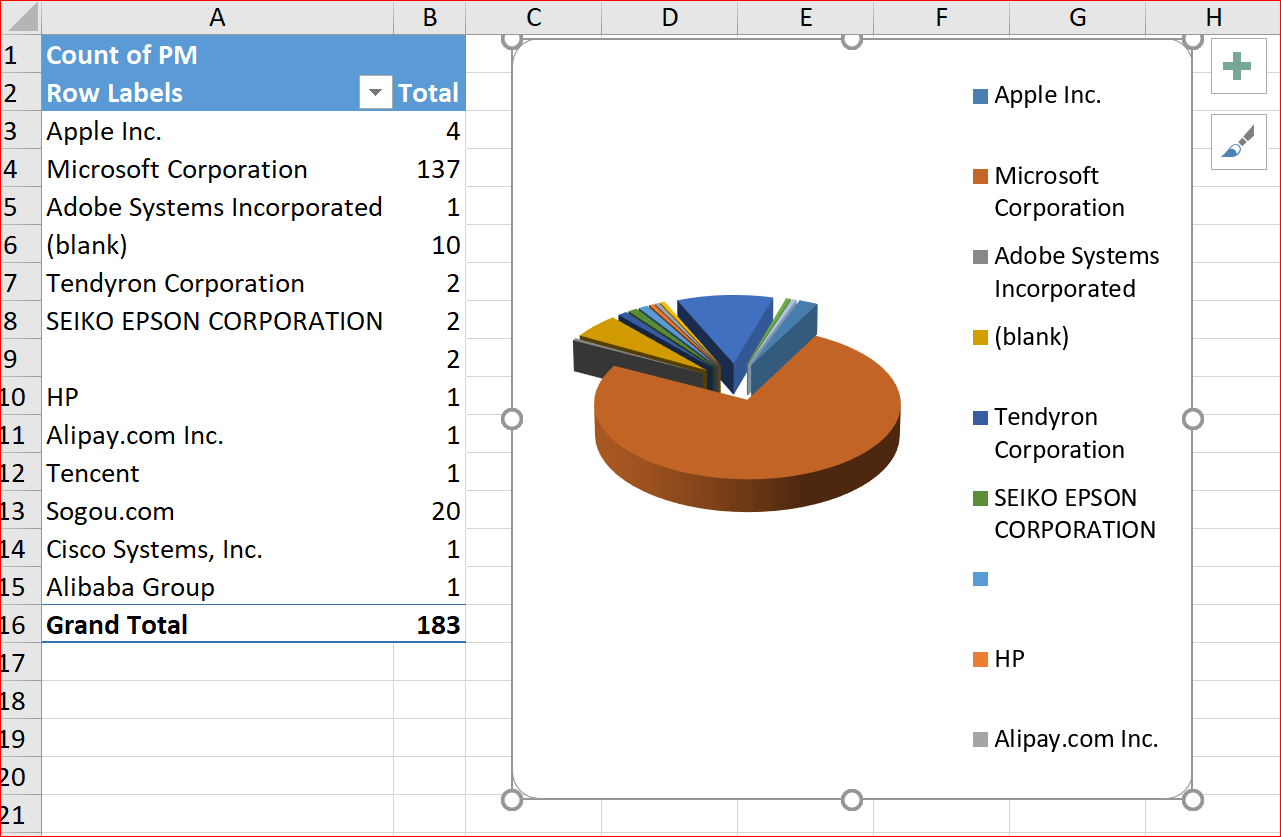The height and width of the screenshot is (837, 1281).
Task: Select the Alibaba Group cell
Action: tap(217, 587)
